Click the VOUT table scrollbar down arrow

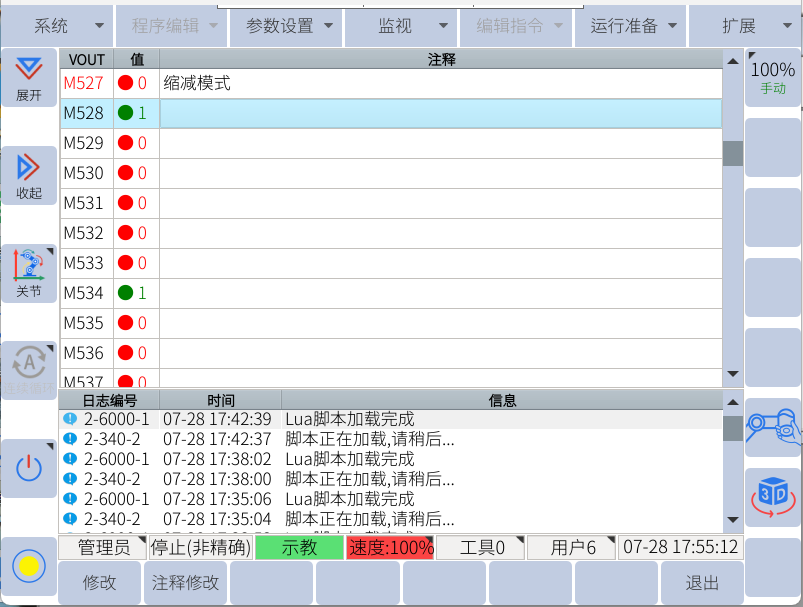point(733,375)
